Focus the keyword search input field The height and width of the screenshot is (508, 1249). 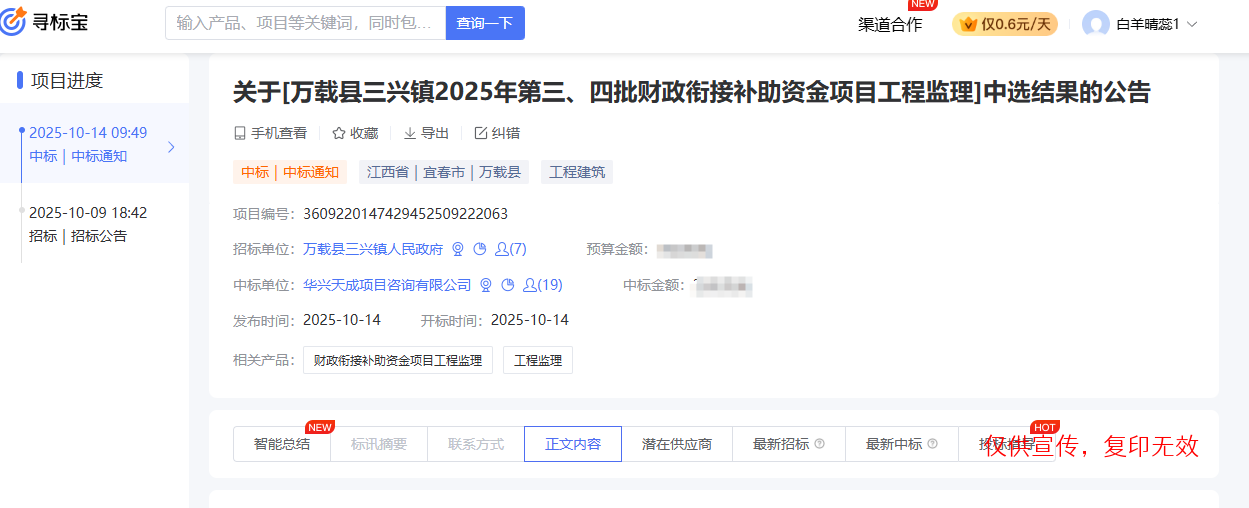pyautogui.click(x=305, y=23)
